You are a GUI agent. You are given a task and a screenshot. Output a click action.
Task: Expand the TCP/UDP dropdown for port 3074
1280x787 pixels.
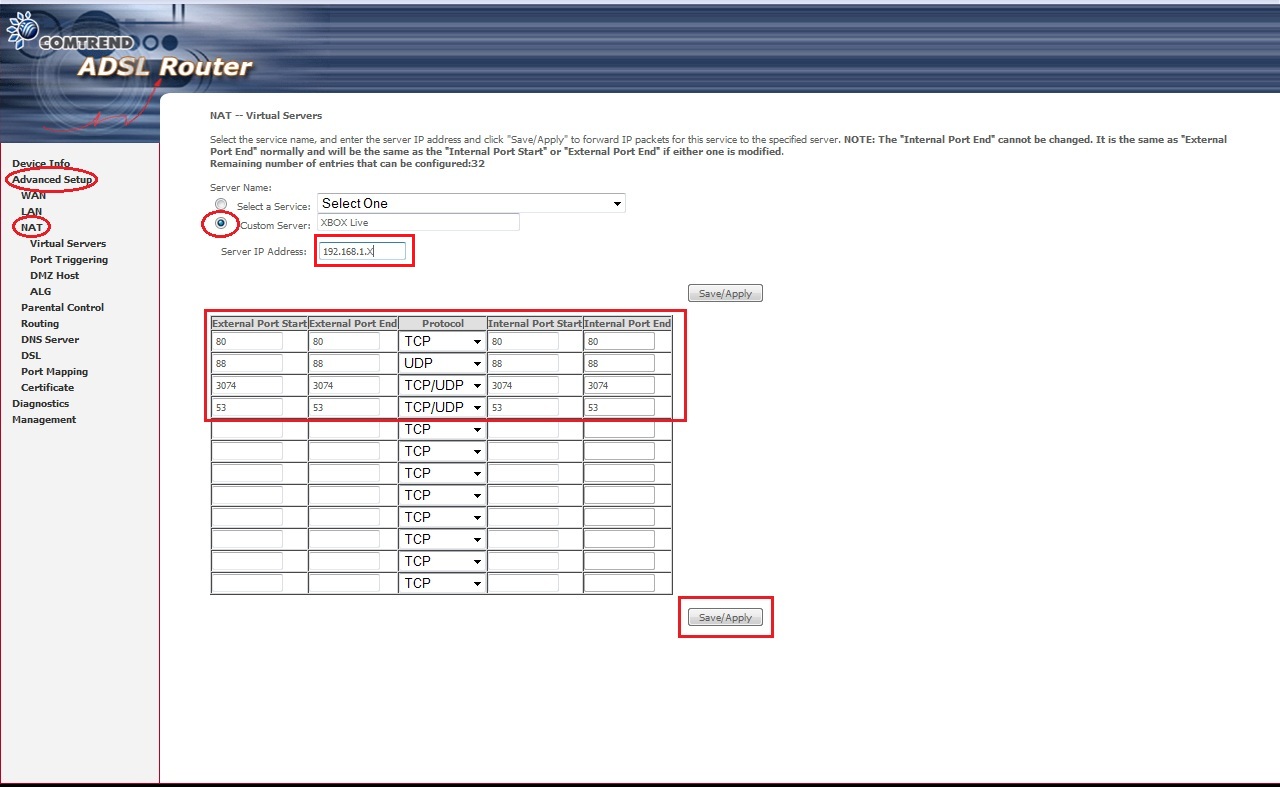tap(443, 385)
